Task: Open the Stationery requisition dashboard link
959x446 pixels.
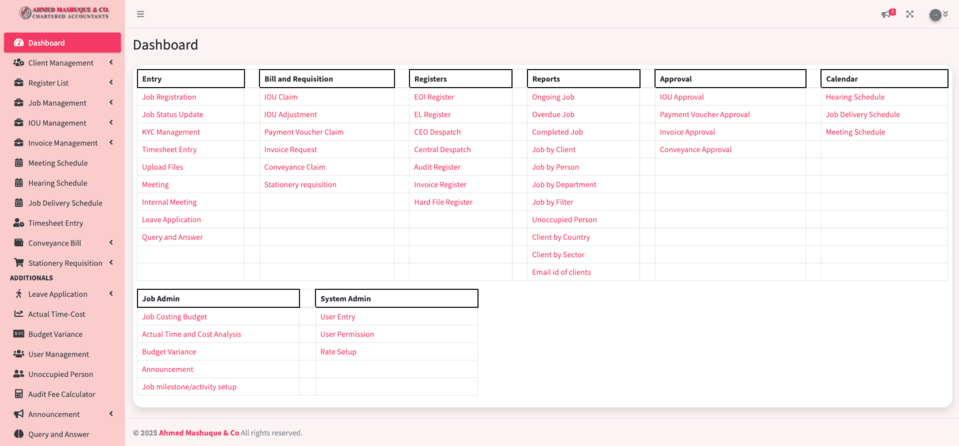Action: [x=300, y=184]
